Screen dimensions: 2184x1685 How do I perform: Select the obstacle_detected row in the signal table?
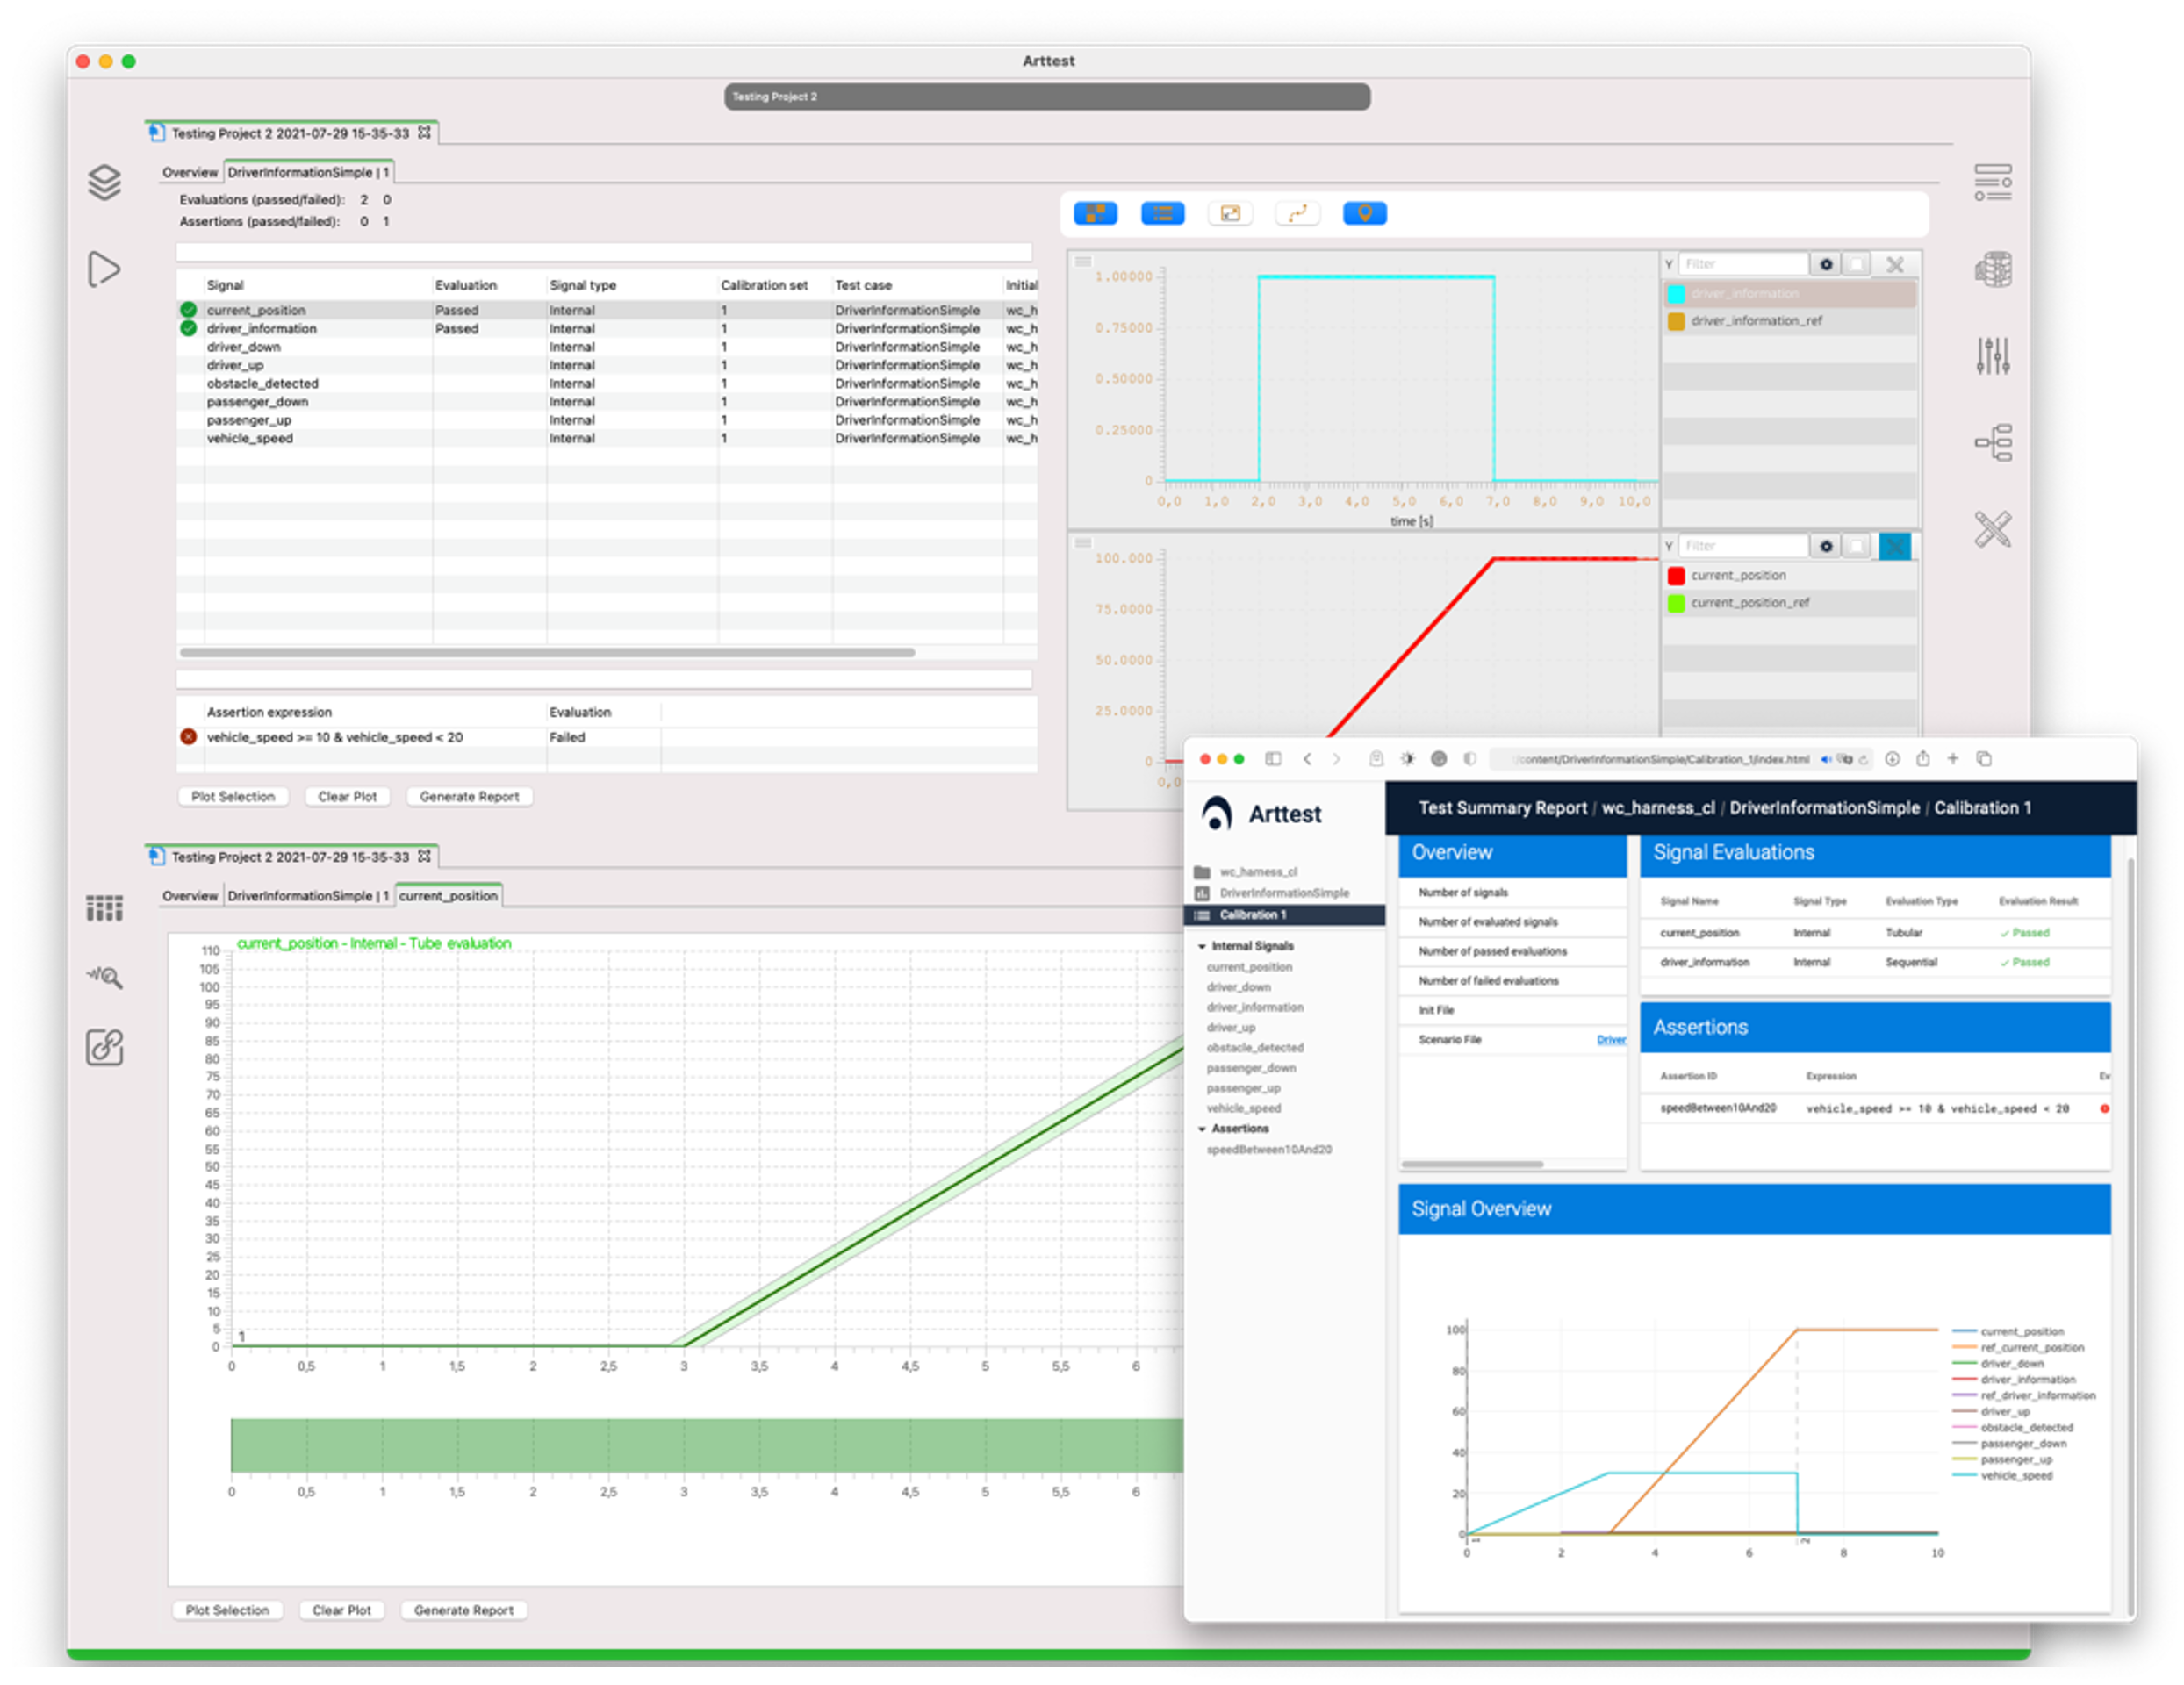tap(607, 383)
